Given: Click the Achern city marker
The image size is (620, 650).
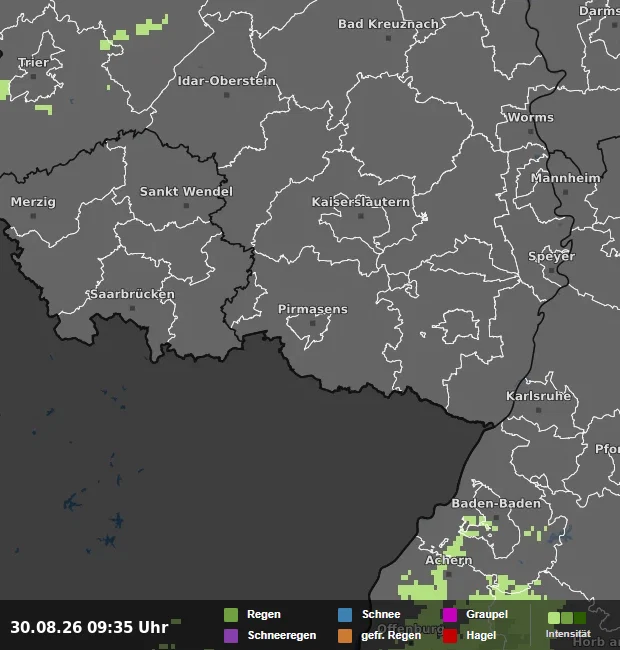Looking at the screenshot, I should coord(448,574).
